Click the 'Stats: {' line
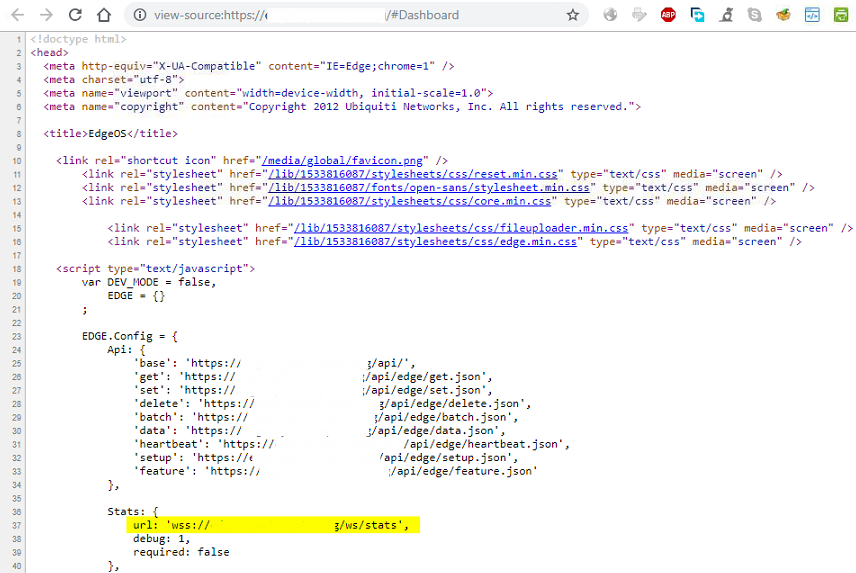This screenshot has width=856, height=573. (133, 511)
